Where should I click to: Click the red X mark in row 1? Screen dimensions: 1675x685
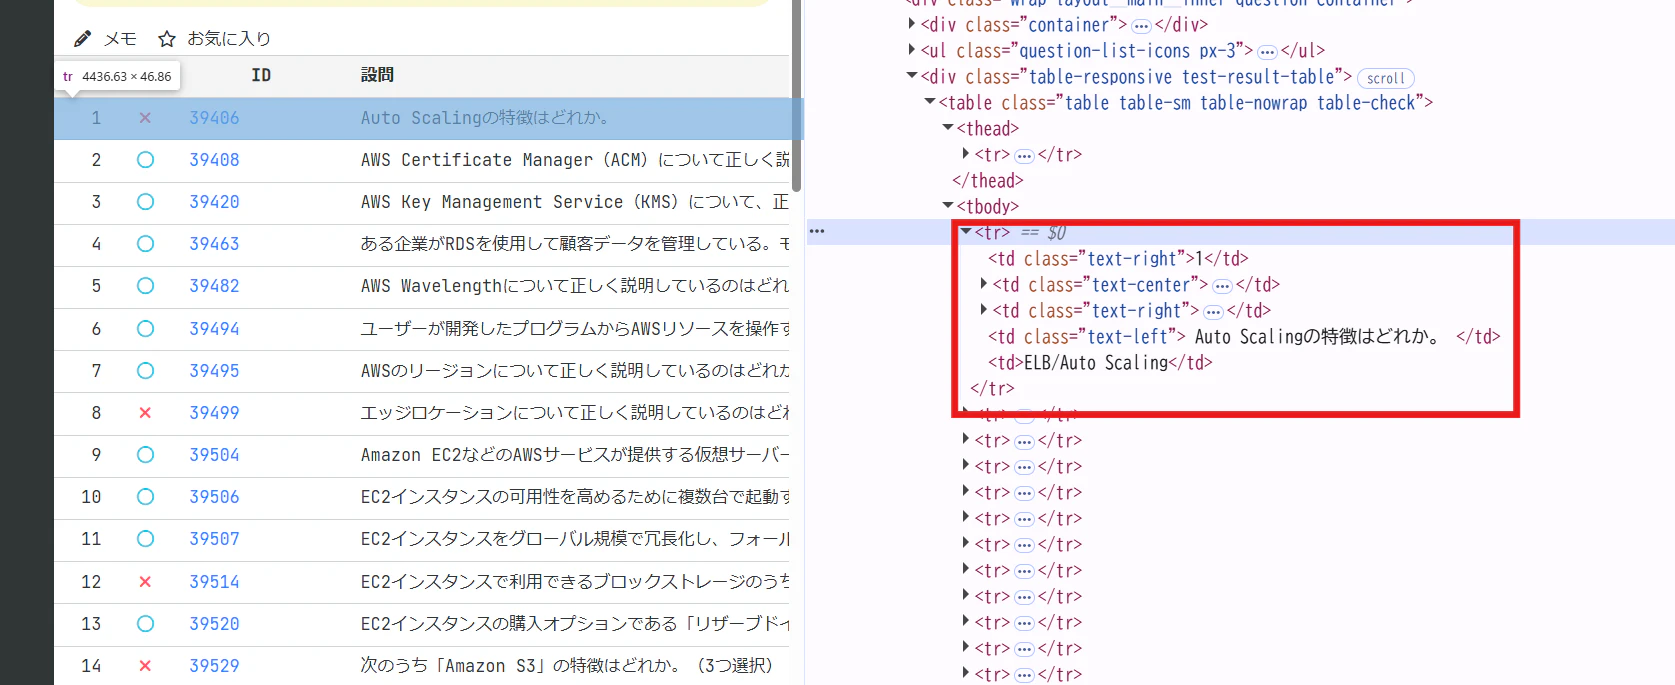(145, 118)
